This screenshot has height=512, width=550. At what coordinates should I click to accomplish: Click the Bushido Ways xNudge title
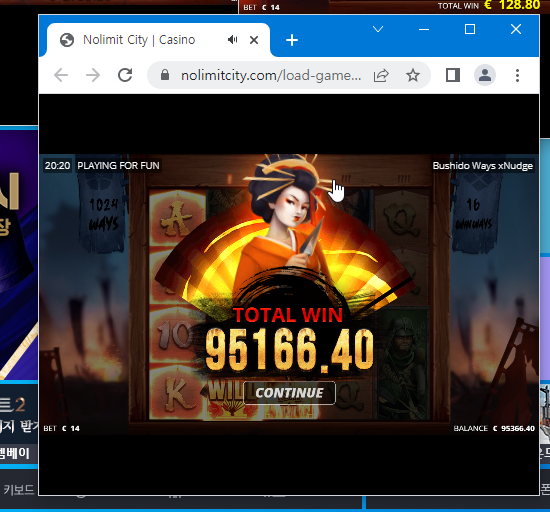(x=483, y=166)
